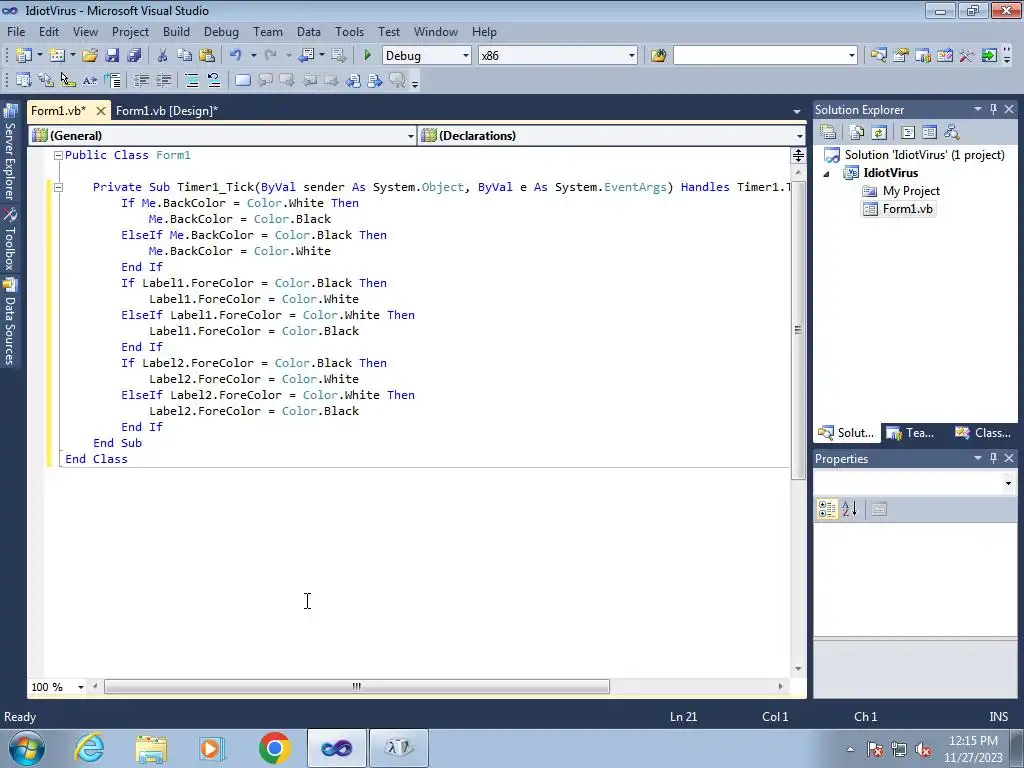Toggle auto-hide pin on Properties panel
The height and width of the screenshot is (768, 1024).
(x=993, y=458)
